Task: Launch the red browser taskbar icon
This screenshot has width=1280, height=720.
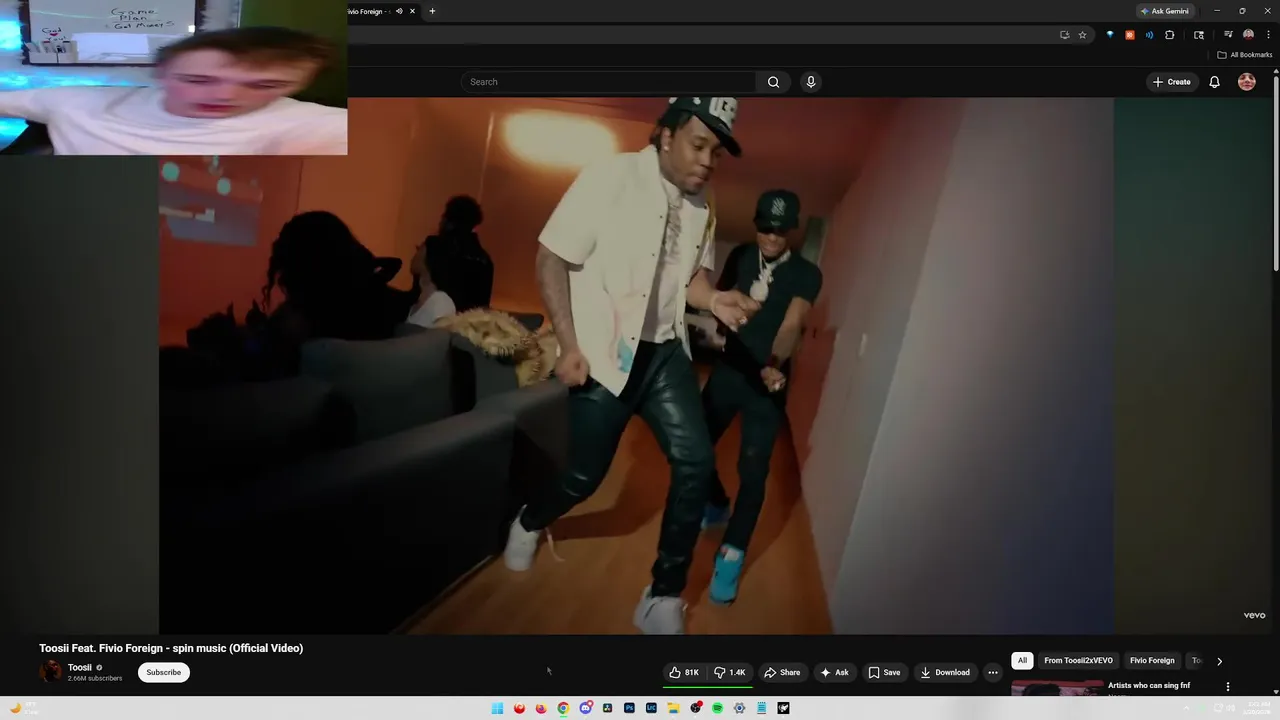Action: pyautogui.click(x=519, y=708)
